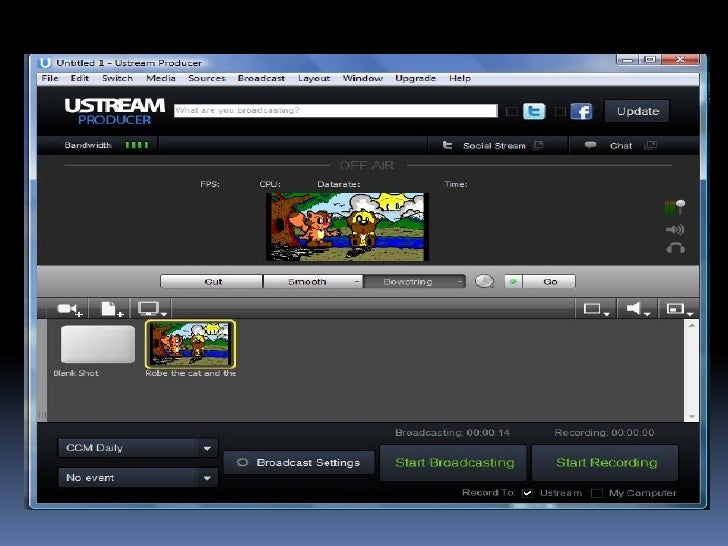This screenshot has height=546, width=728.
Task: Add a screen capture shot
Action: (x=151, y=309)
